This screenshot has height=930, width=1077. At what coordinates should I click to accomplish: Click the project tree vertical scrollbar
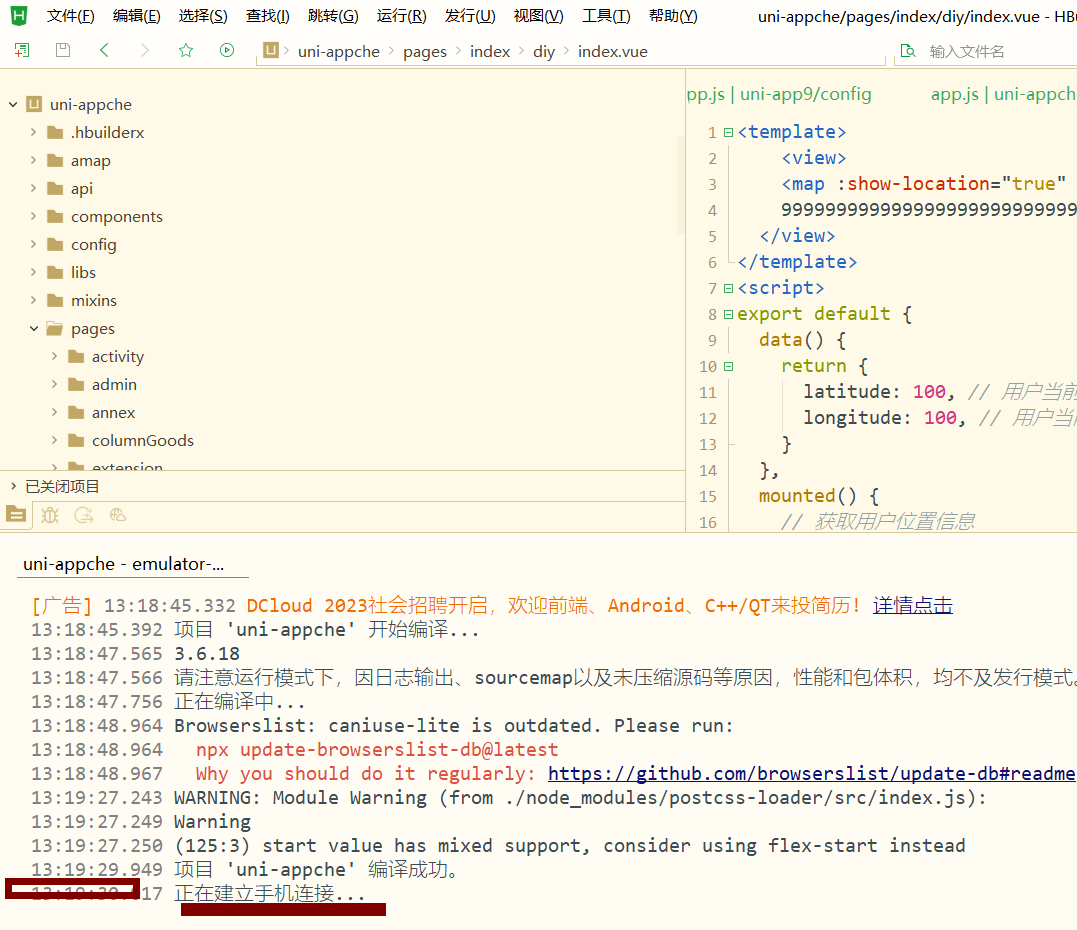click(681, 185)
